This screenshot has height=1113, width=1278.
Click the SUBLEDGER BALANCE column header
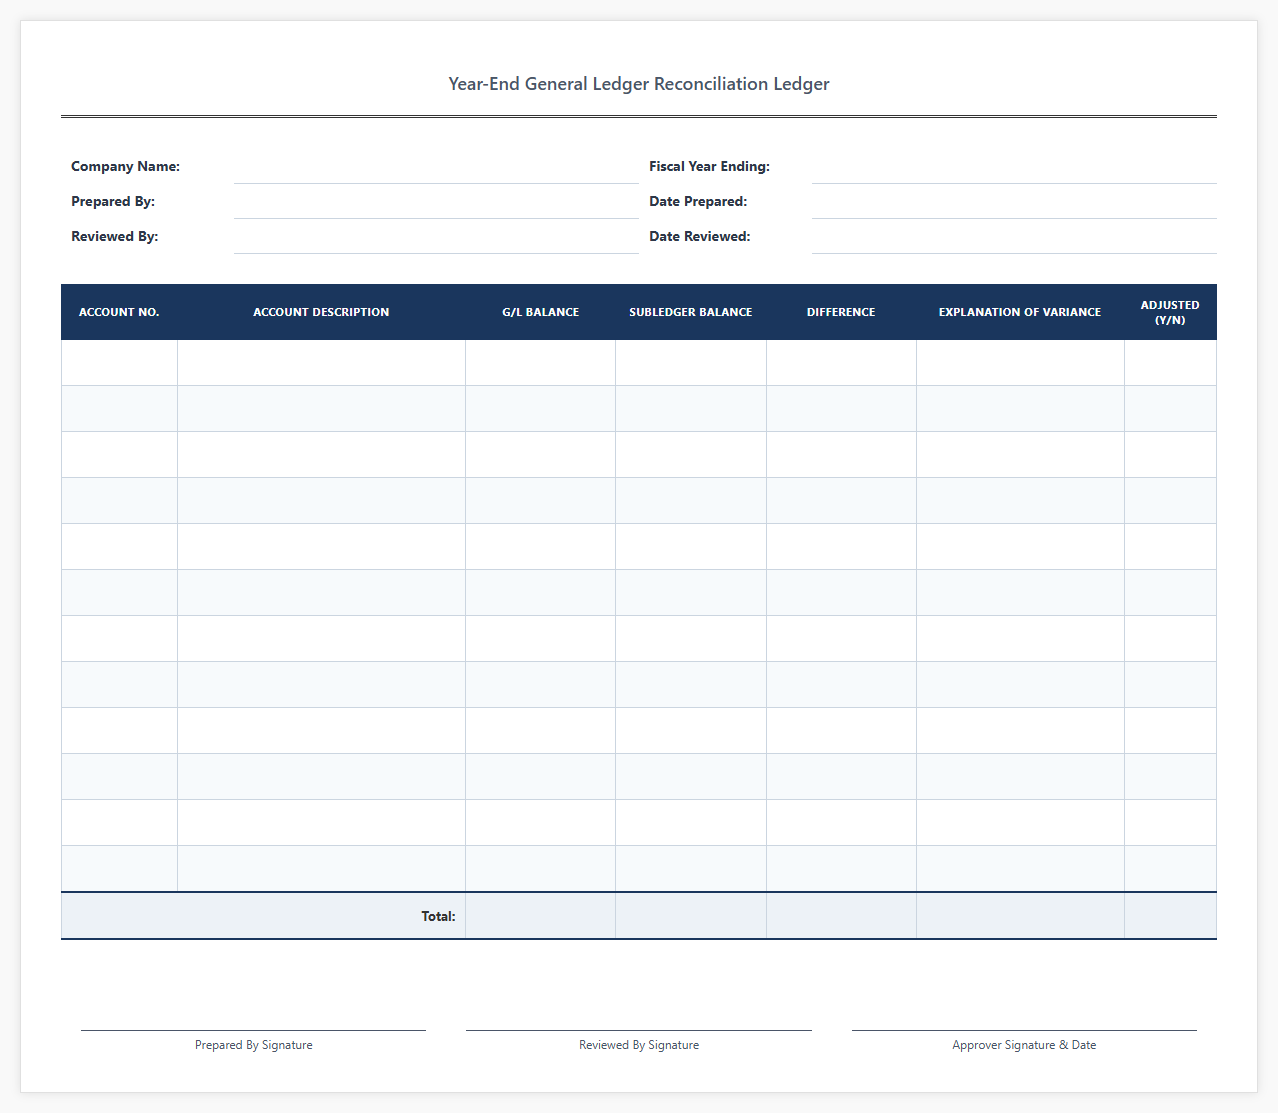691,312
